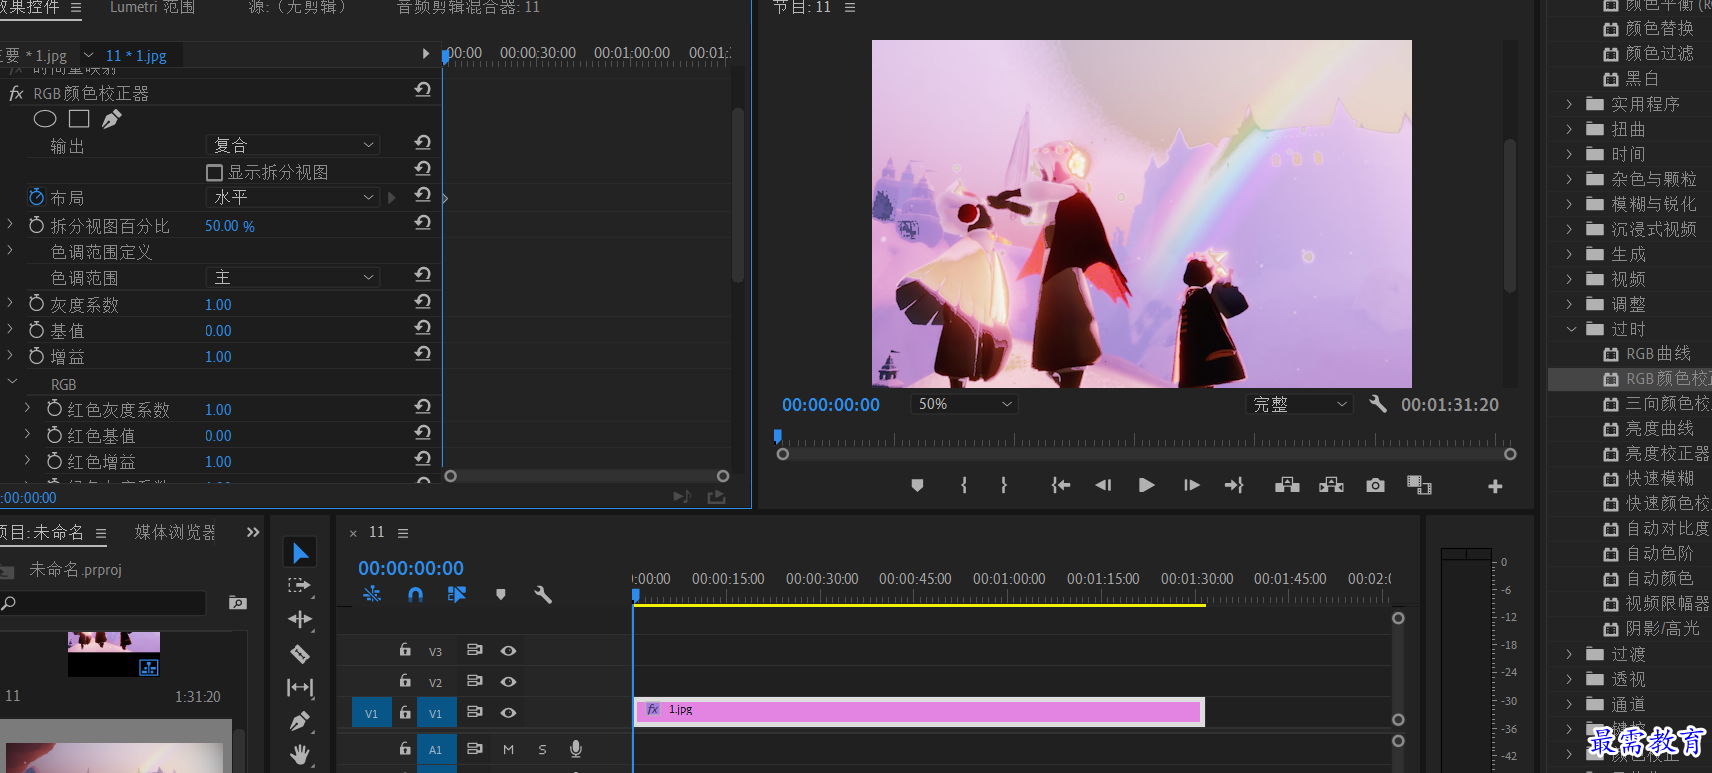Open the 输出 dropdown showing 复合
This screenshot has height=773, width=1712.
(292, 145)
